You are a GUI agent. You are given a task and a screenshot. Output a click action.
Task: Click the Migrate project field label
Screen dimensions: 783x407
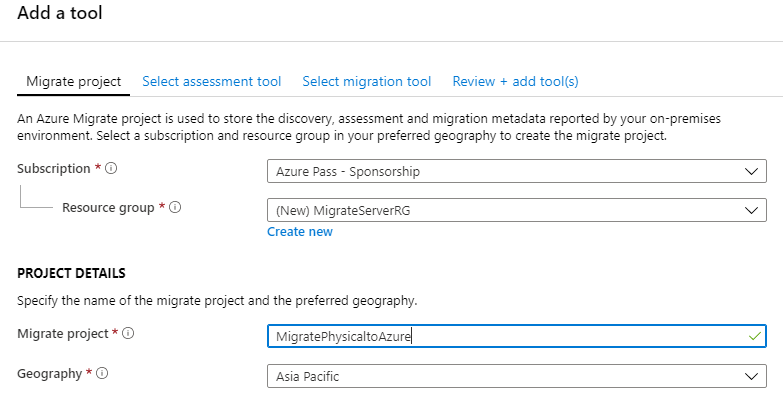(x=63, y=334)
